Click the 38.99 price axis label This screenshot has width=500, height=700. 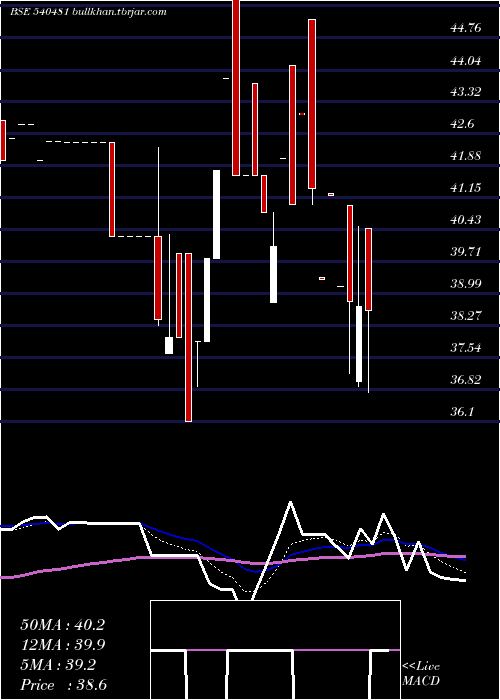tap(466, 284)
